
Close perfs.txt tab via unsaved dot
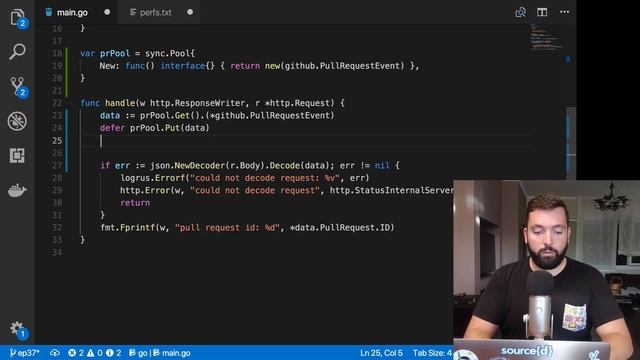click(x=190, y=12)
